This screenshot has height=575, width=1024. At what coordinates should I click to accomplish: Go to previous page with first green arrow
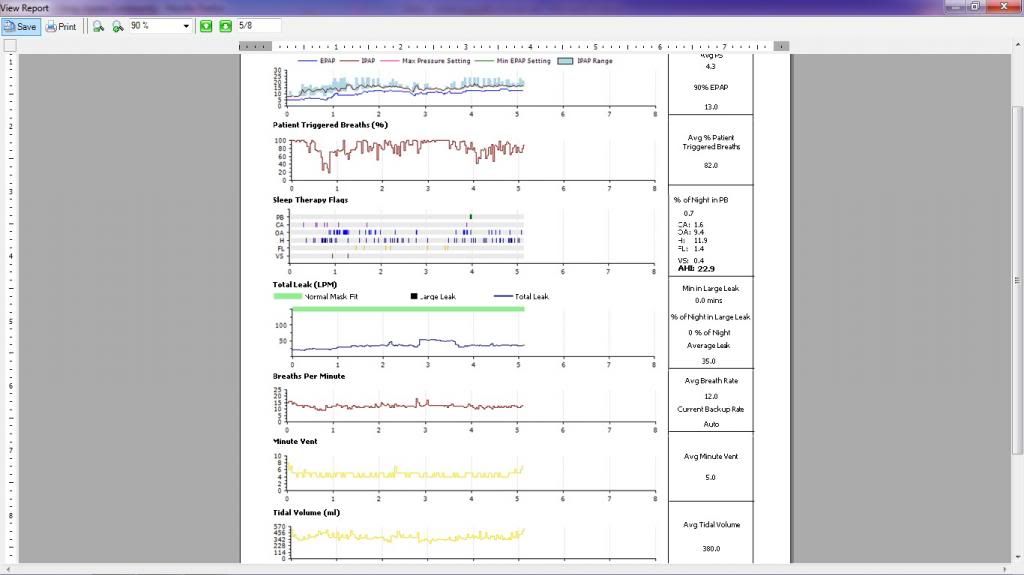coord(206,26)
